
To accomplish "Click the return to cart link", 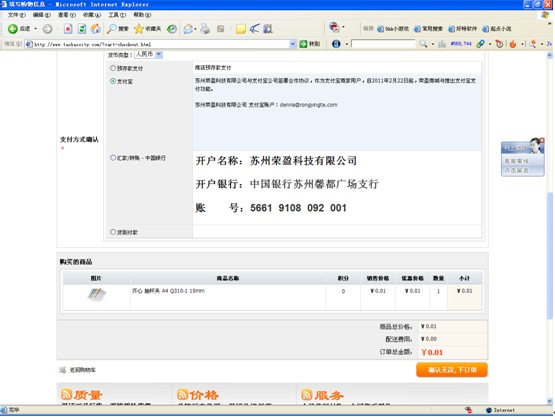I will [x=82, y=370].
